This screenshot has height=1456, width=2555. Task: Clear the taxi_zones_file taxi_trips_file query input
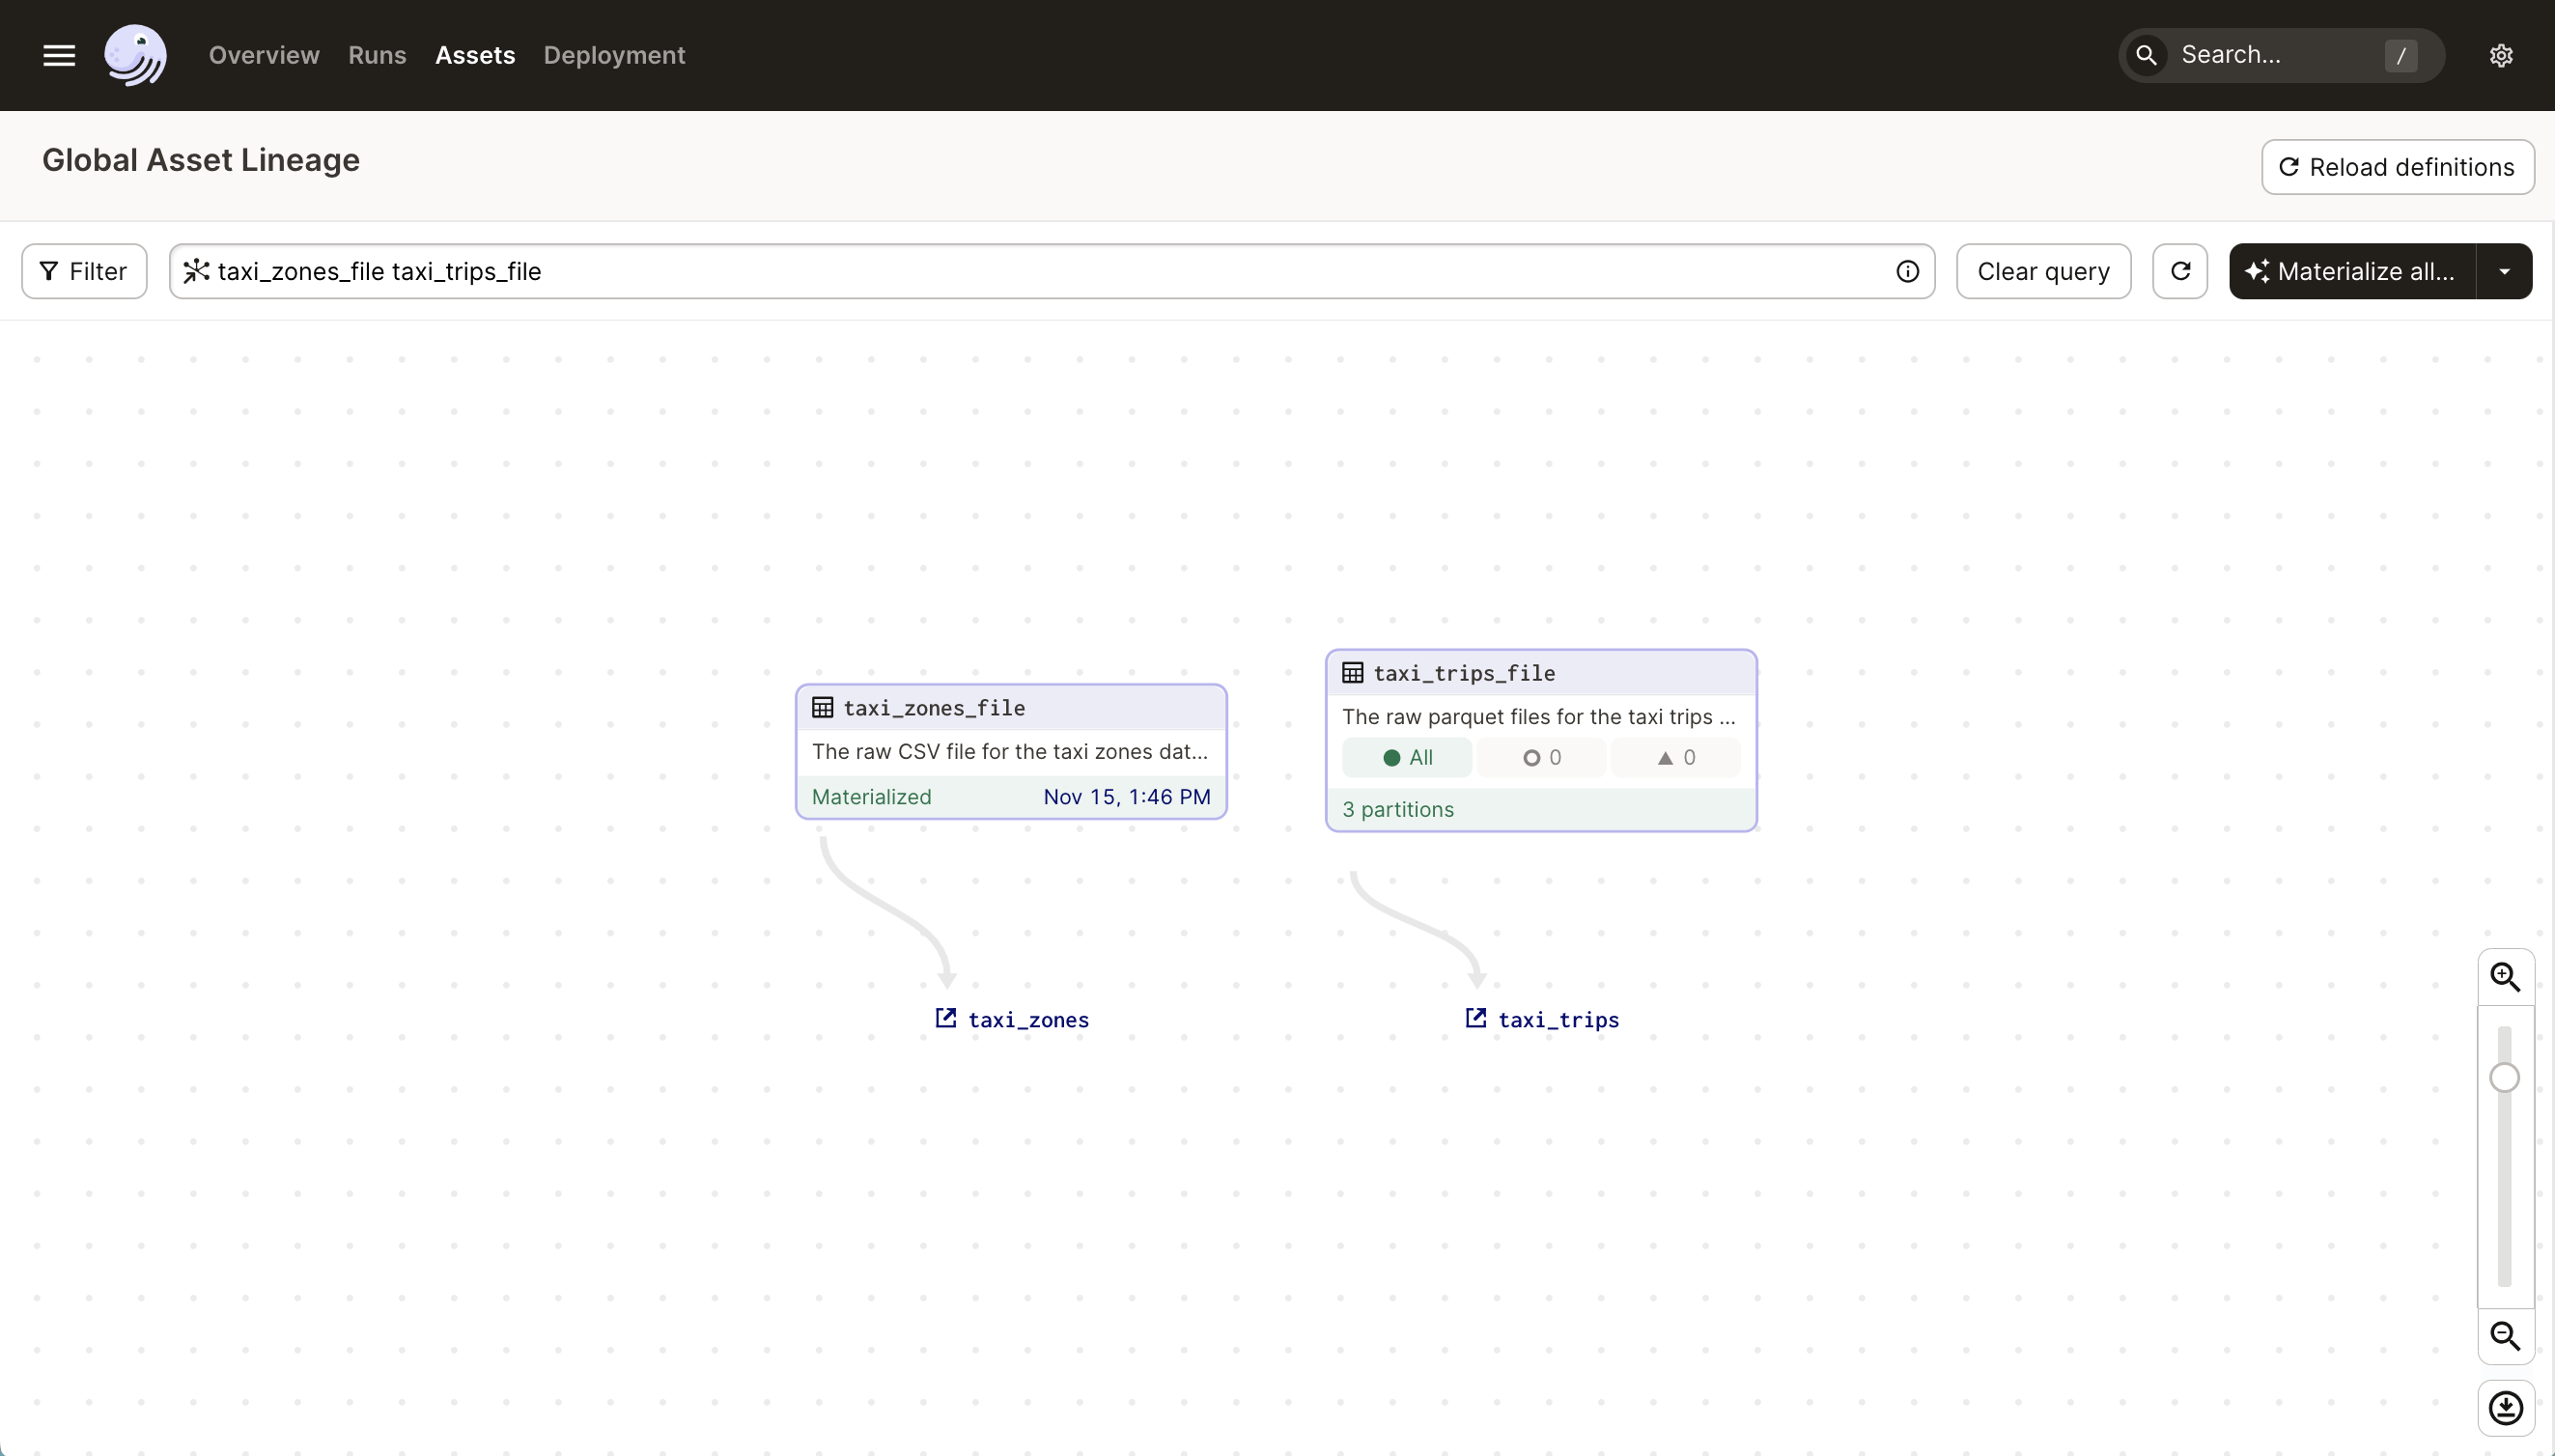2042,270
